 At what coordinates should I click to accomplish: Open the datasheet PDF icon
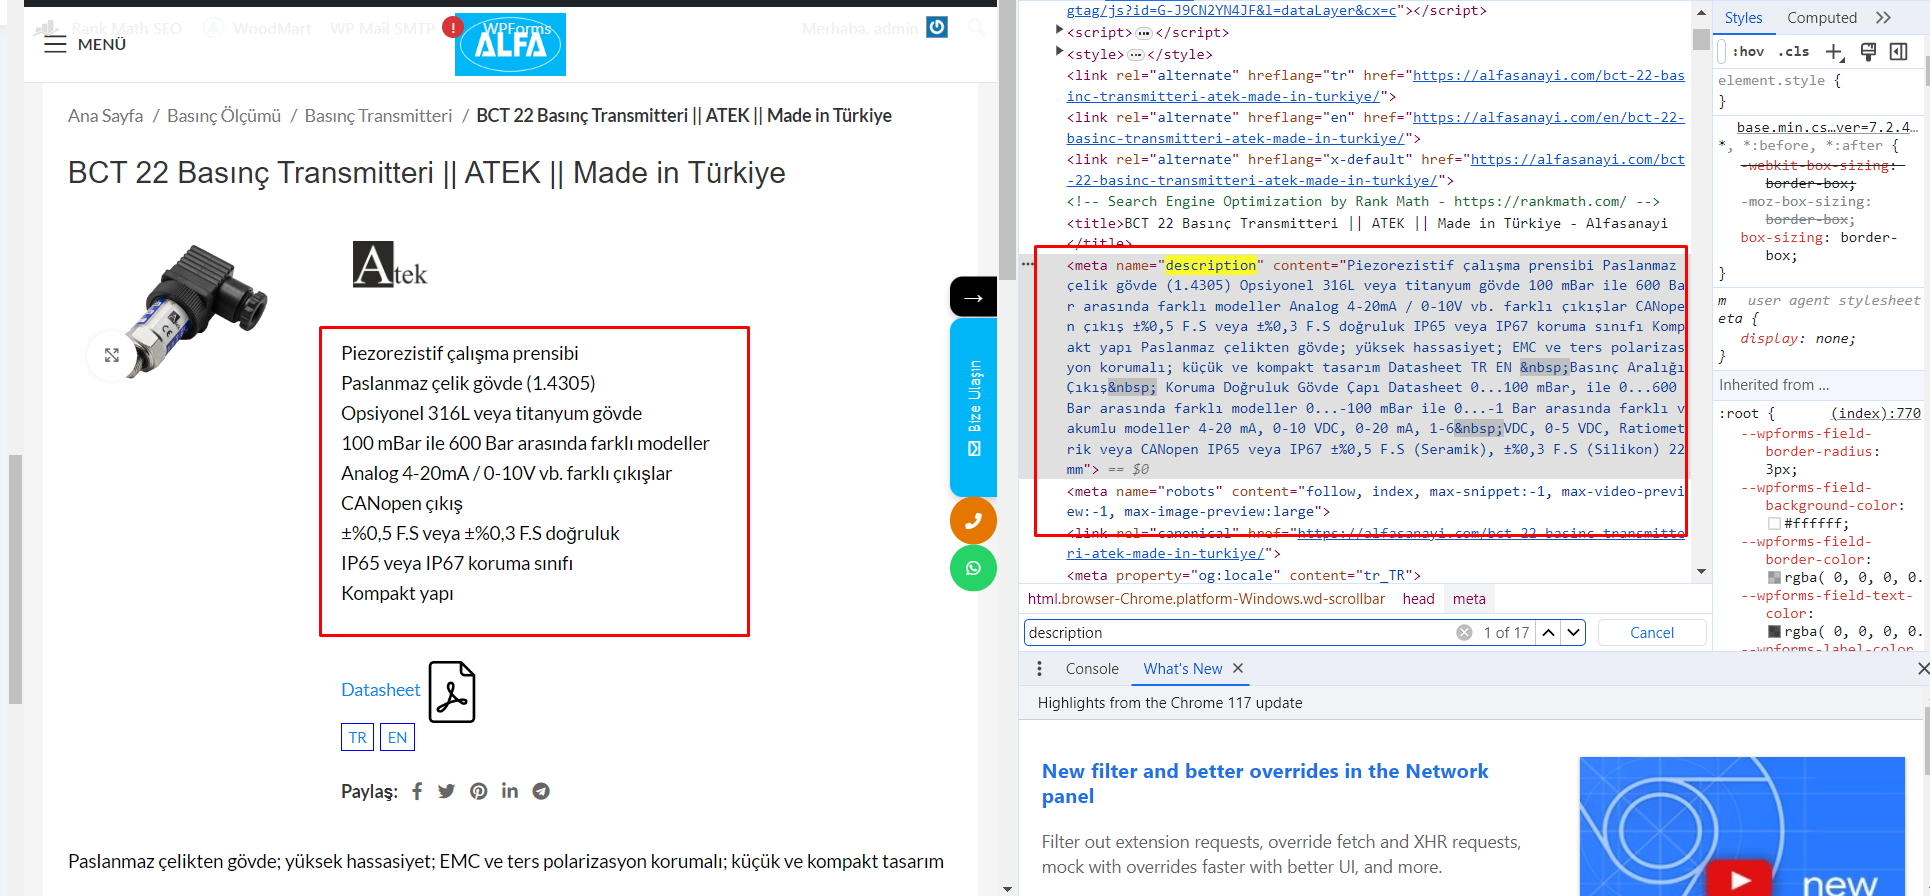tap(452, 691)
